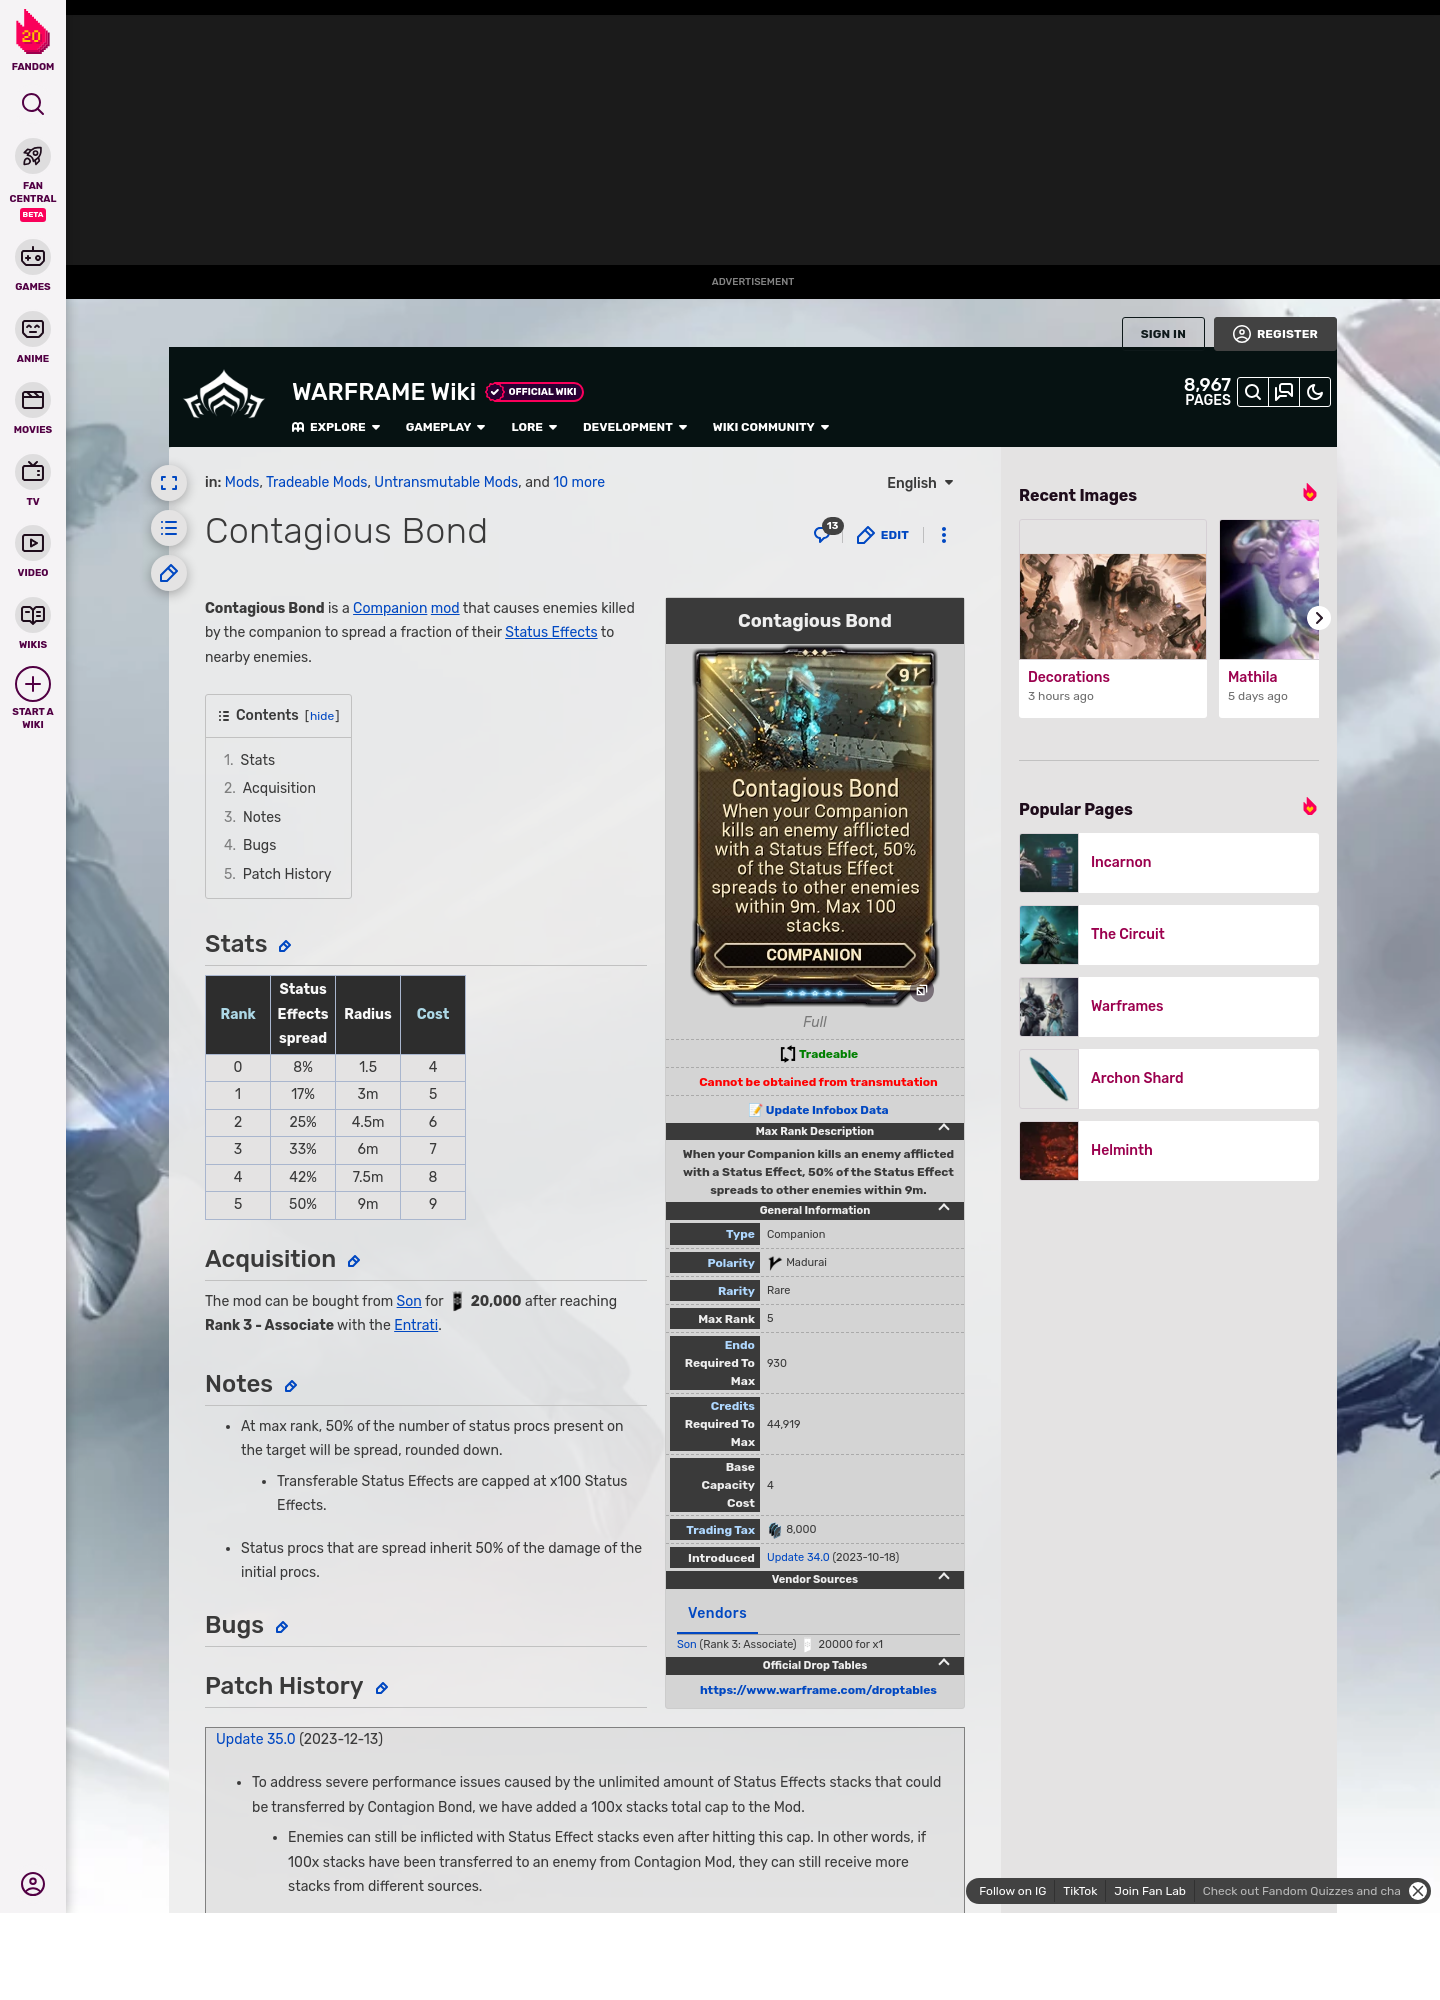Open the user profile icon in sidebar
The image size is (1440, 2000).
coord(33,1884)
